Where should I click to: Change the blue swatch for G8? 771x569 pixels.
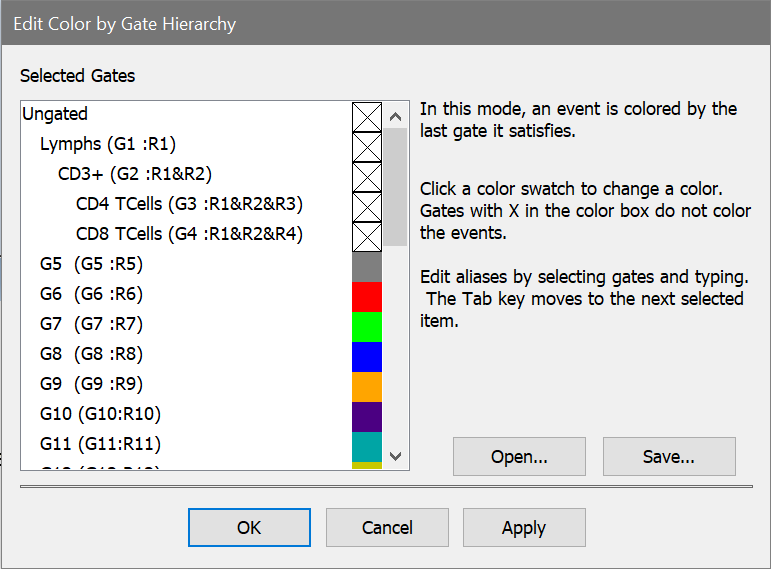click(x=367, y=357)
